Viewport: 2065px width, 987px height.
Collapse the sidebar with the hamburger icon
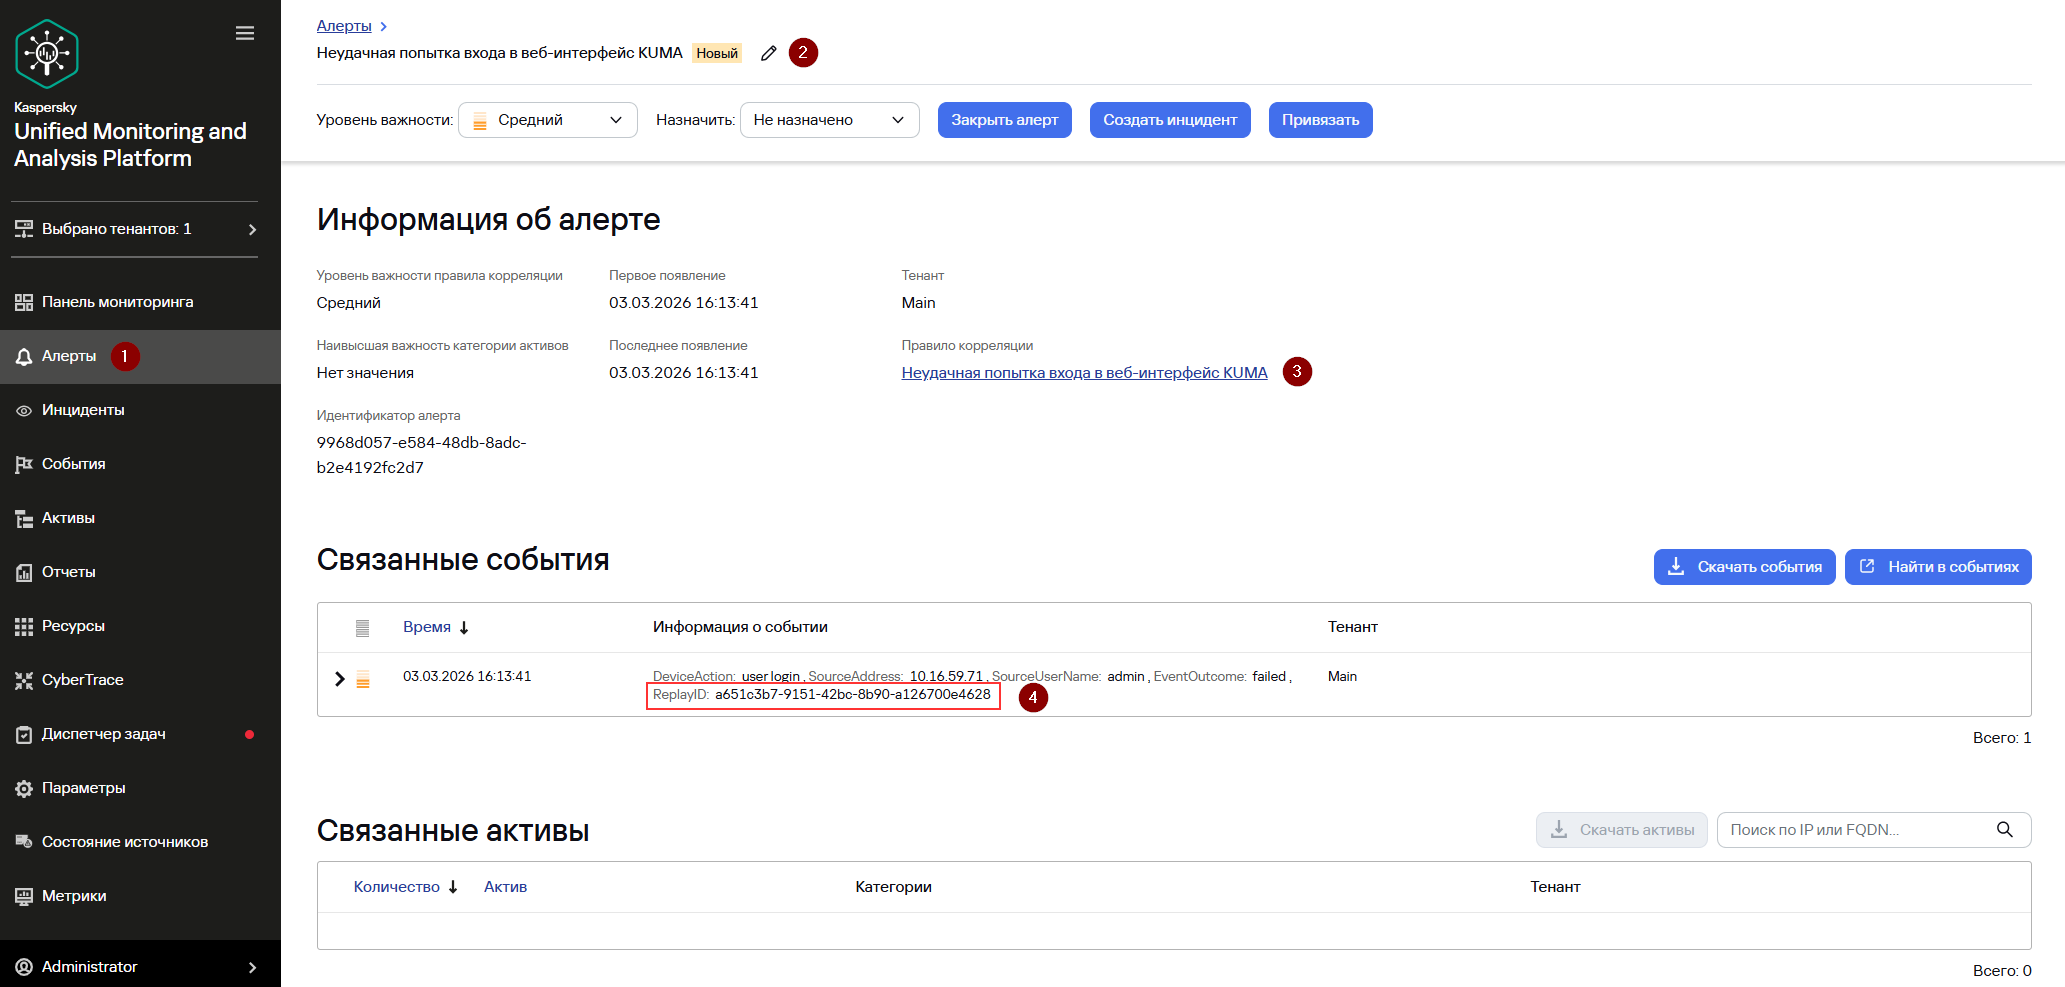[x=245, y=34]
